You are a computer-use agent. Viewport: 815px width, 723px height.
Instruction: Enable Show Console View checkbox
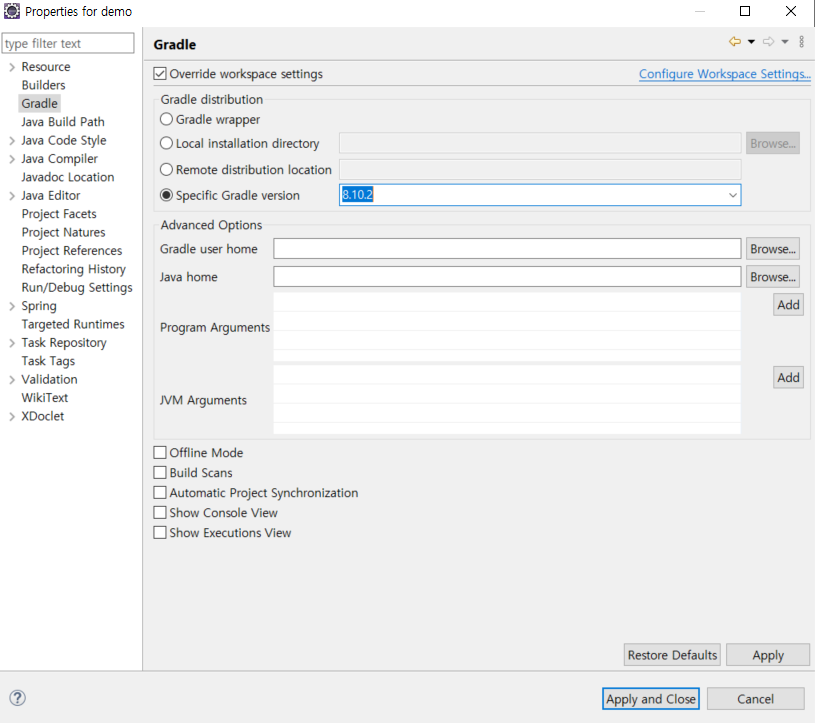pyautogui.click(x=160, y=512)
